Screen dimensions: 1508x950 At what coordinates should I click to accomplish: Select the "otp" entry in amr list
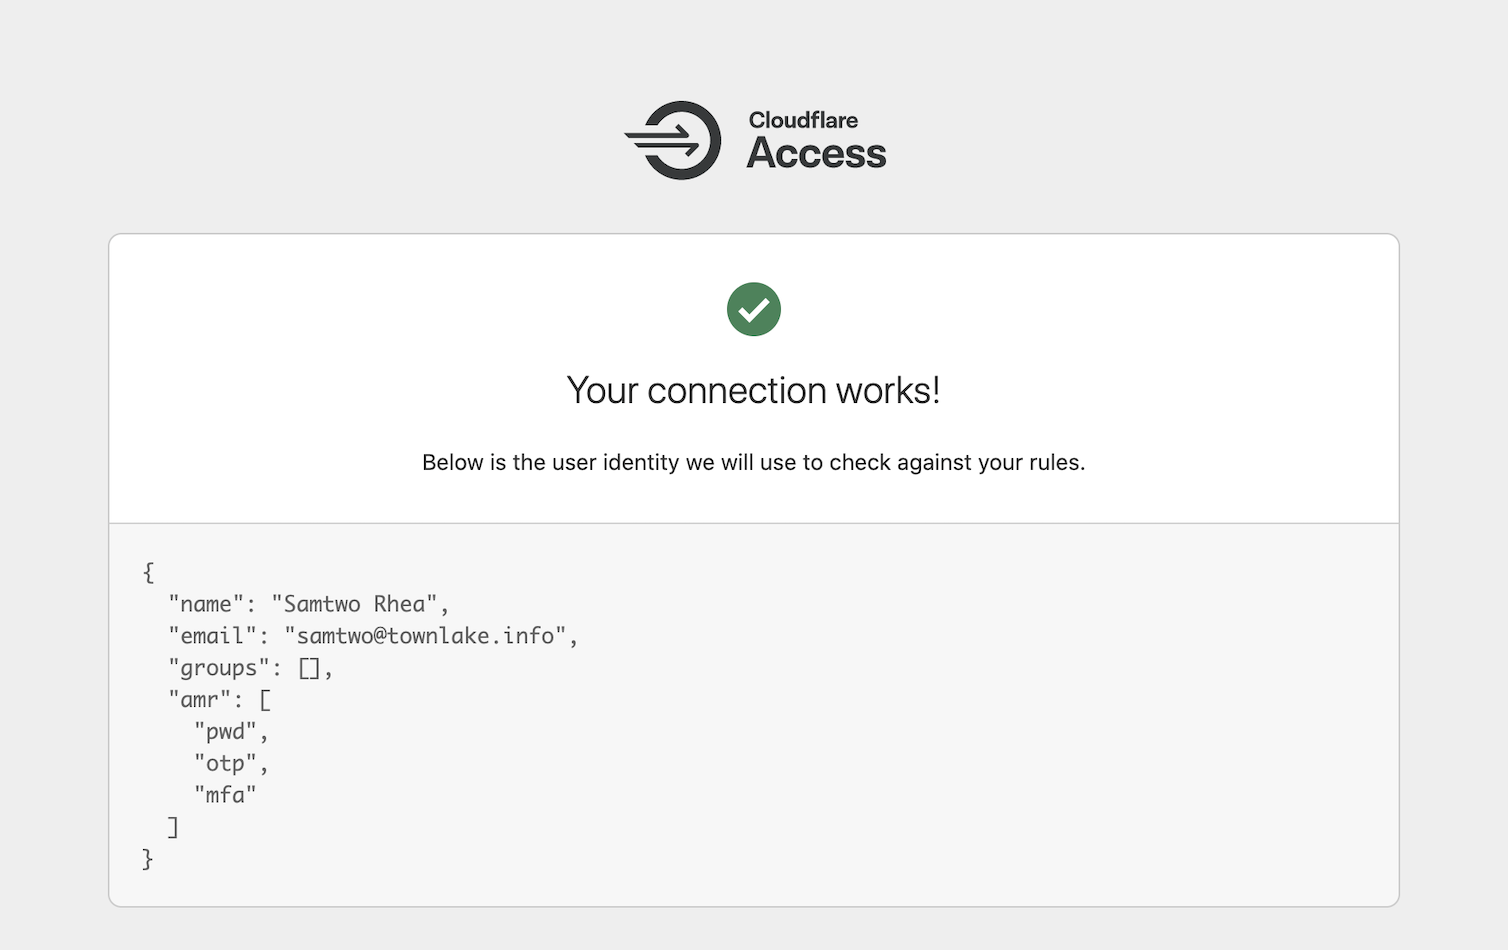[x=225, y=764]
